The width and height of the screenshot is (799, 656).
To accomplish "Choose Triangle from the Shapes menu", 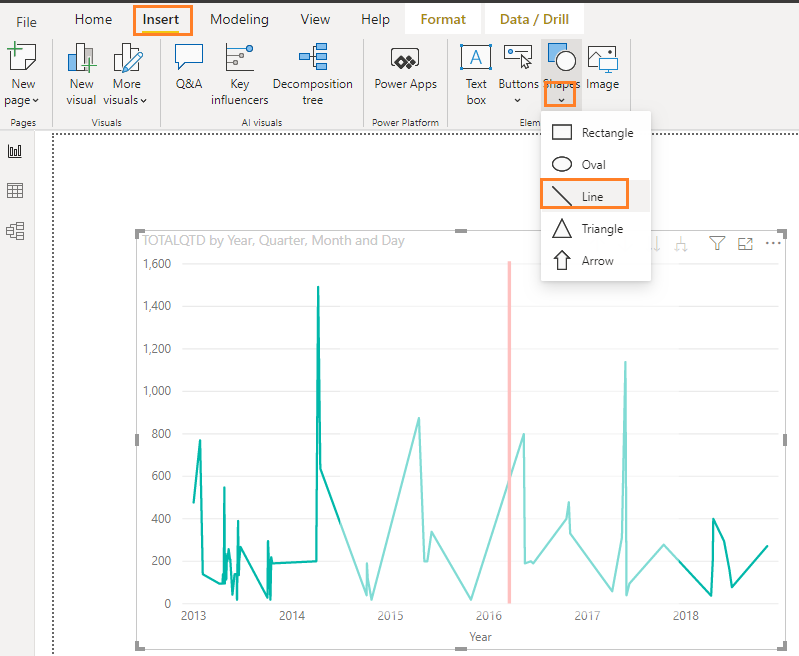I will [595, 229].
